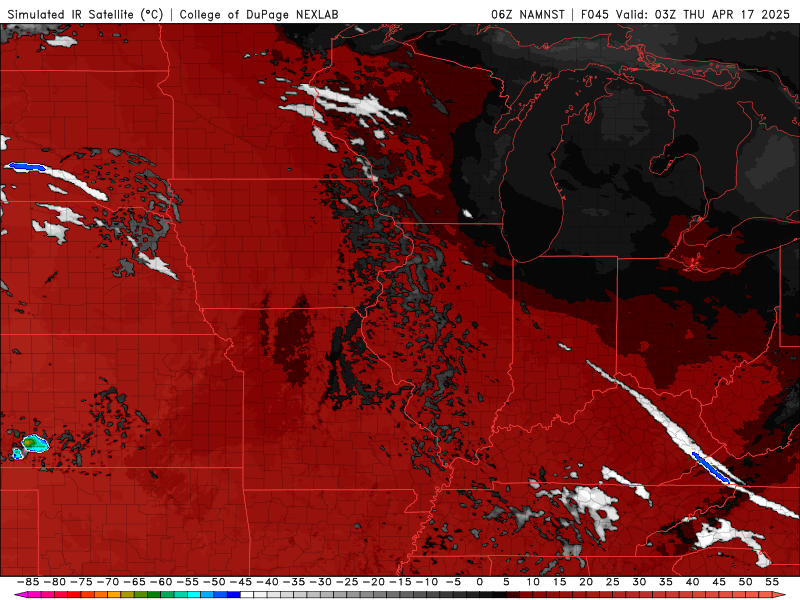Image resolution: width=800 pixels, height=600 pixels.
Task: Click the 25 colorbar label
Action: click(x=612, y=582)
